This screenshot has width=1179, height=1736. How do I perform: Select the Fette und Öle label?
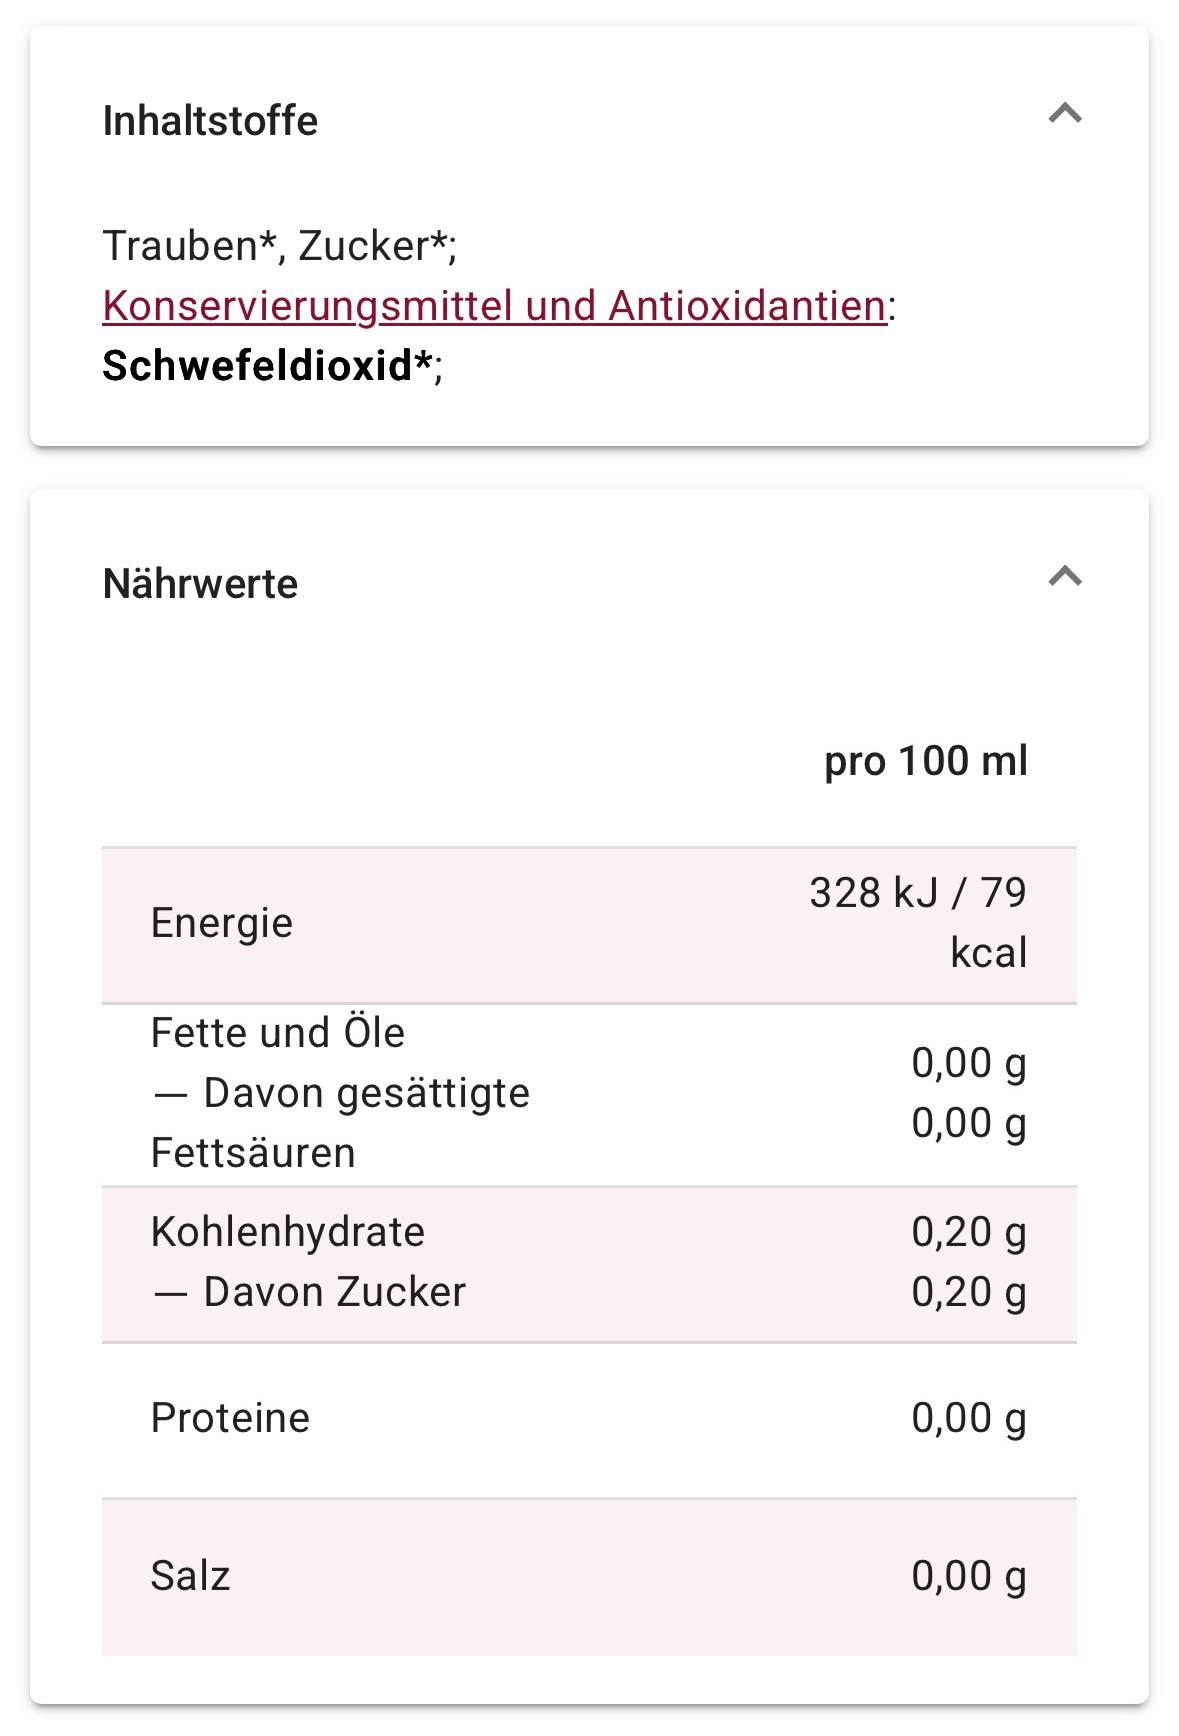click(x=278, y=1033)
